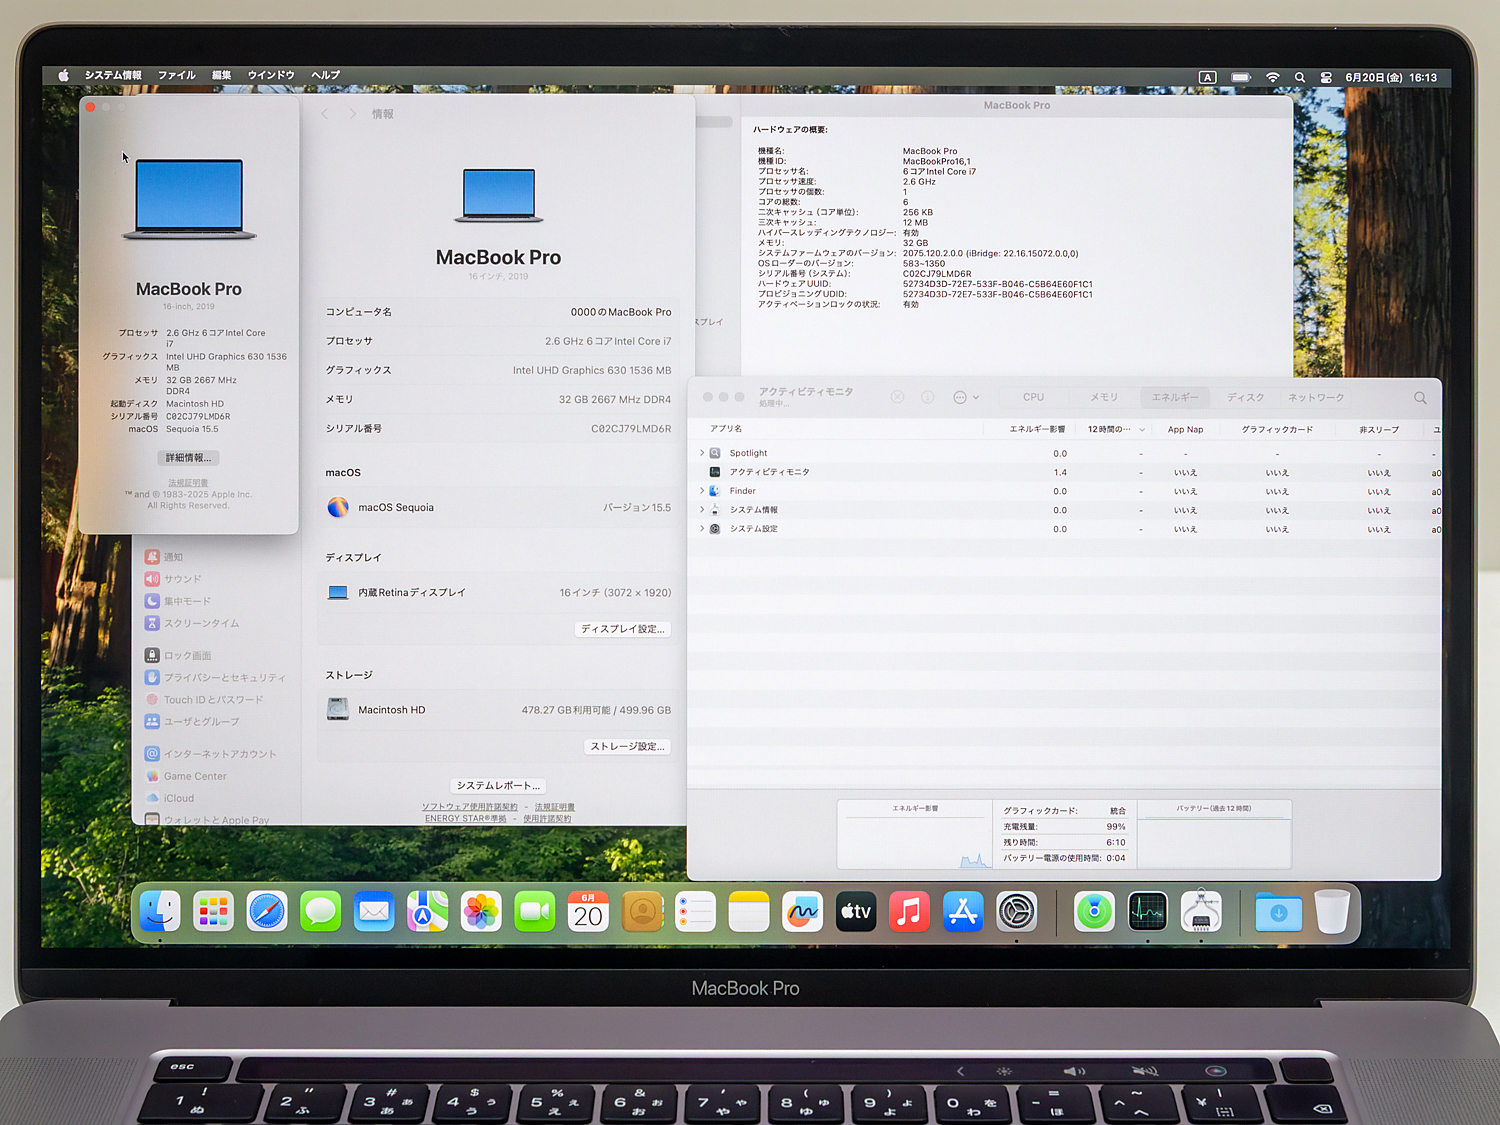Open System Settings gear in the Dock
Image resolution: width=1500 pixels, height=1125 pixels.
click(1017, 911)
